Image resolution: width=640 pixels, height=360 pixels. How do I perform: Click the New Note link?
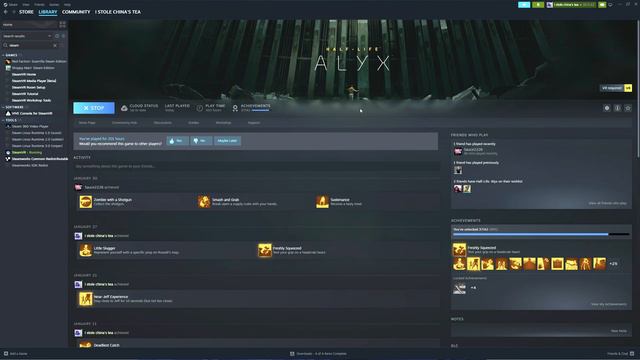click(619, 331)
